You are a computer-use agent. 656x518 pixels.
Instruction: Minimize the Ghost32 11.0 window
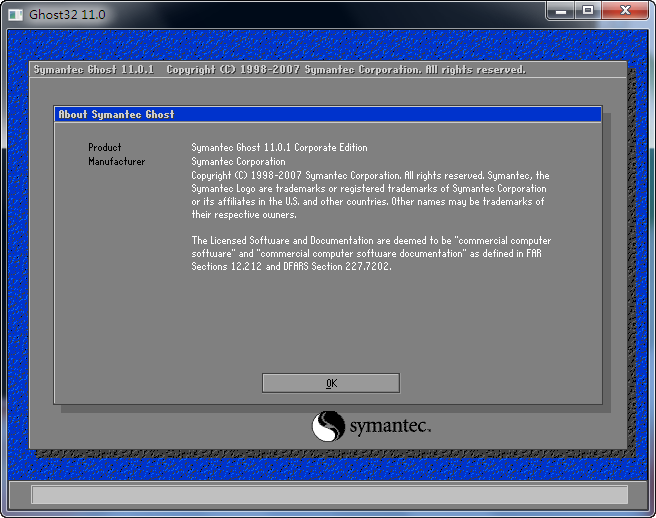coord(561,11)
